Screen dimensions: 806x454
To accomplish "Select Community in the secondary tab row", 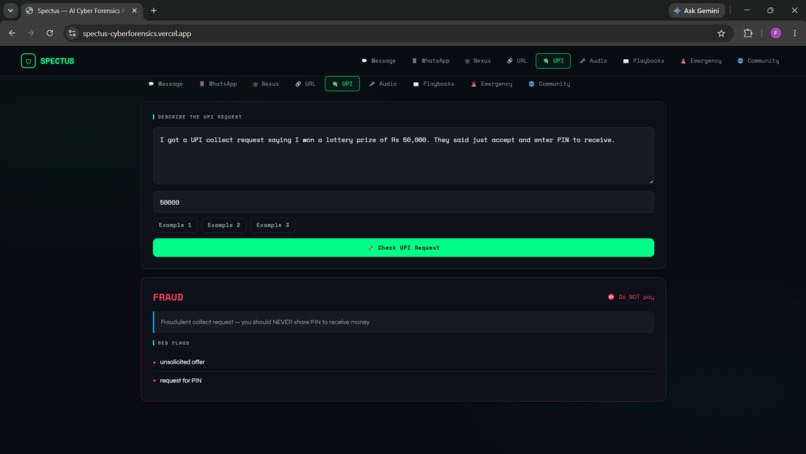I will coord(549,84).
